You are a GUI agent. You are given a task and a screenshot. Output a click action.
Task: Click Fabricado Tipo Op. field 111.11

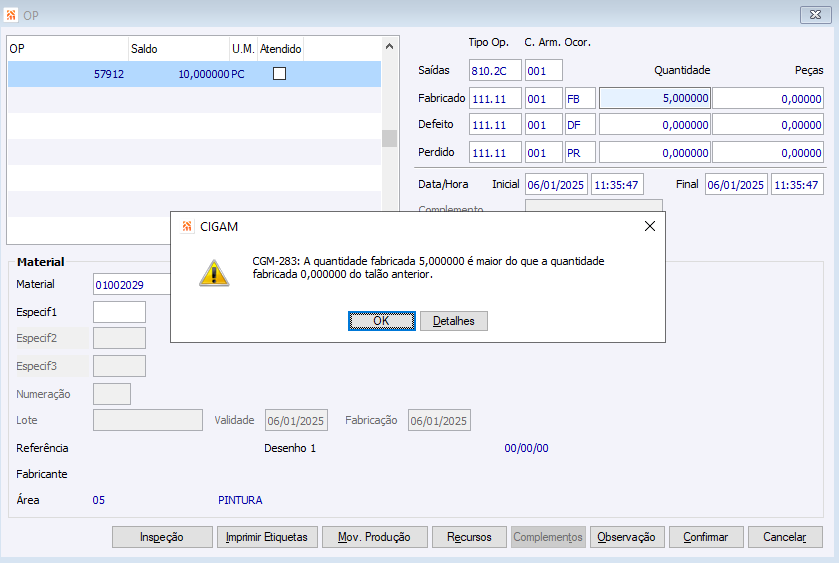pyautogui.click(x=495, y=98)
